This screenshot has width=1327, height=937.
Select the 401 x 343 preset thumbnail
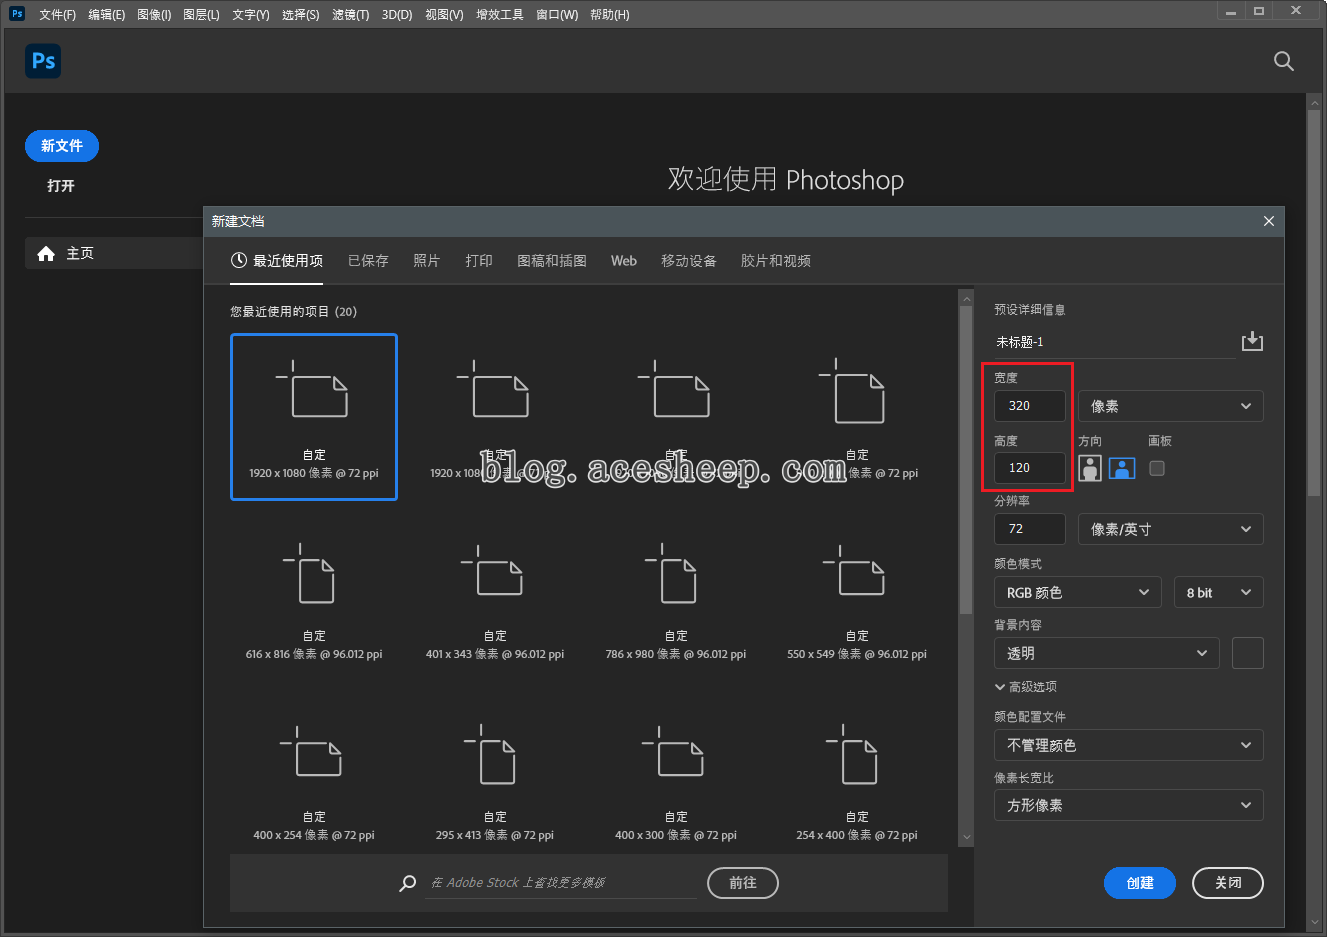coord(495,599)
